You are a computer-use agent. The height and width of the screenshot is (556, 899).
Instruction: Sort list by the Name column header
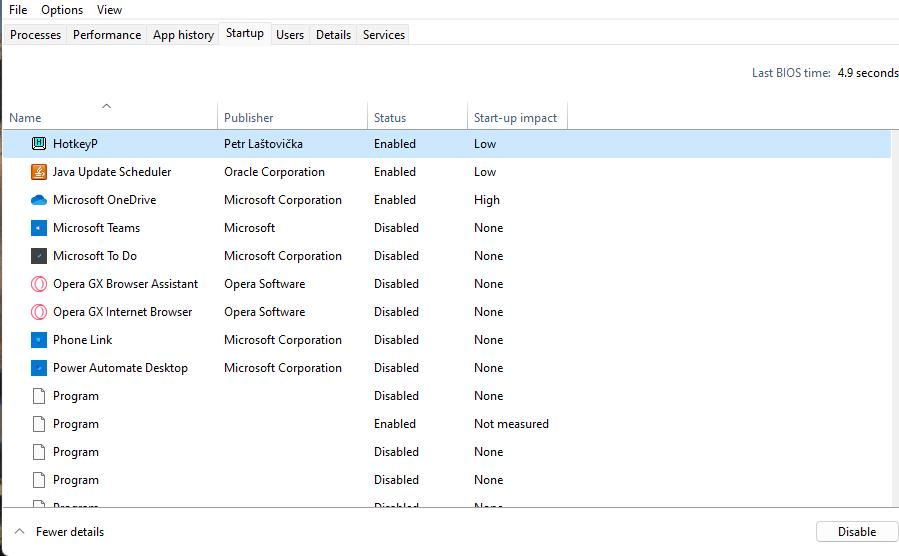coord(25,118)
